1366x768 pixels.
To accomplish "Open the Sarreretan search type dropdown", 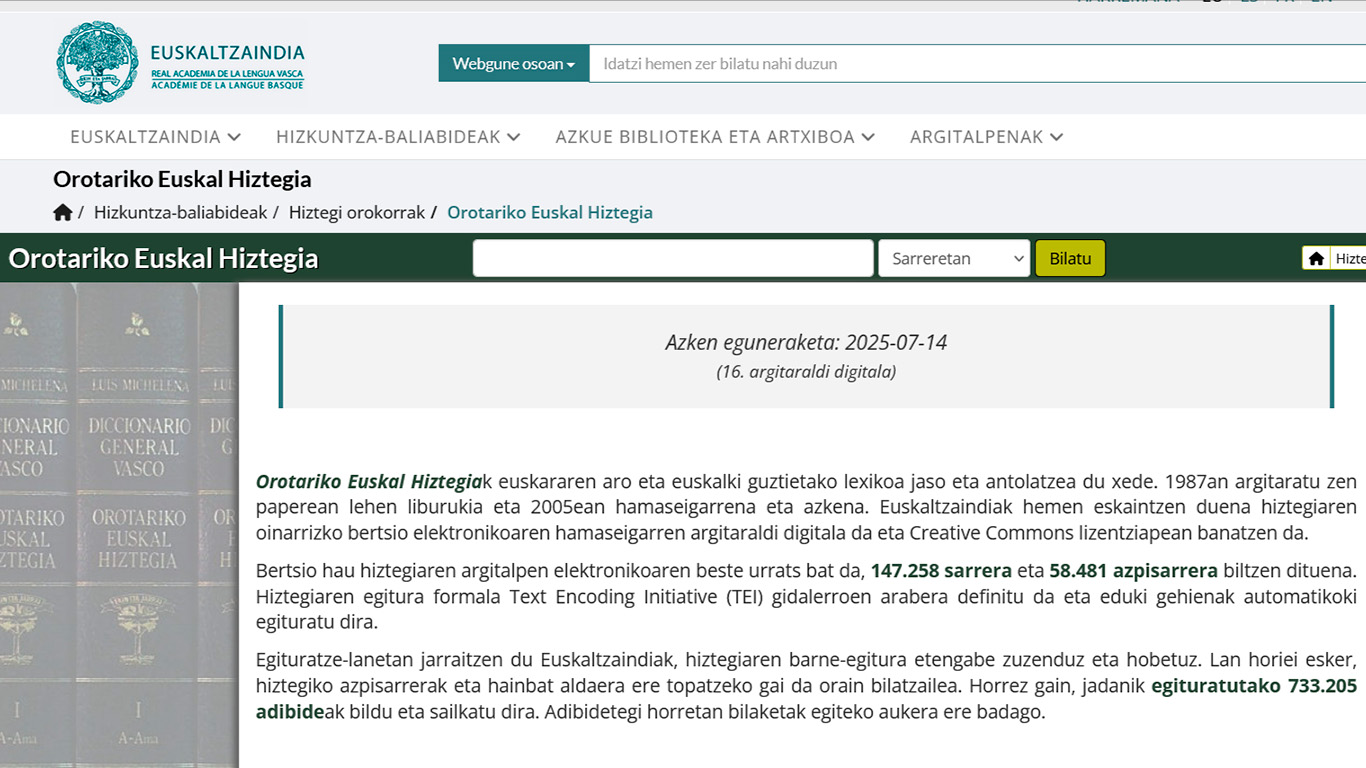I will pyautogui.click(x=953, y=258).
